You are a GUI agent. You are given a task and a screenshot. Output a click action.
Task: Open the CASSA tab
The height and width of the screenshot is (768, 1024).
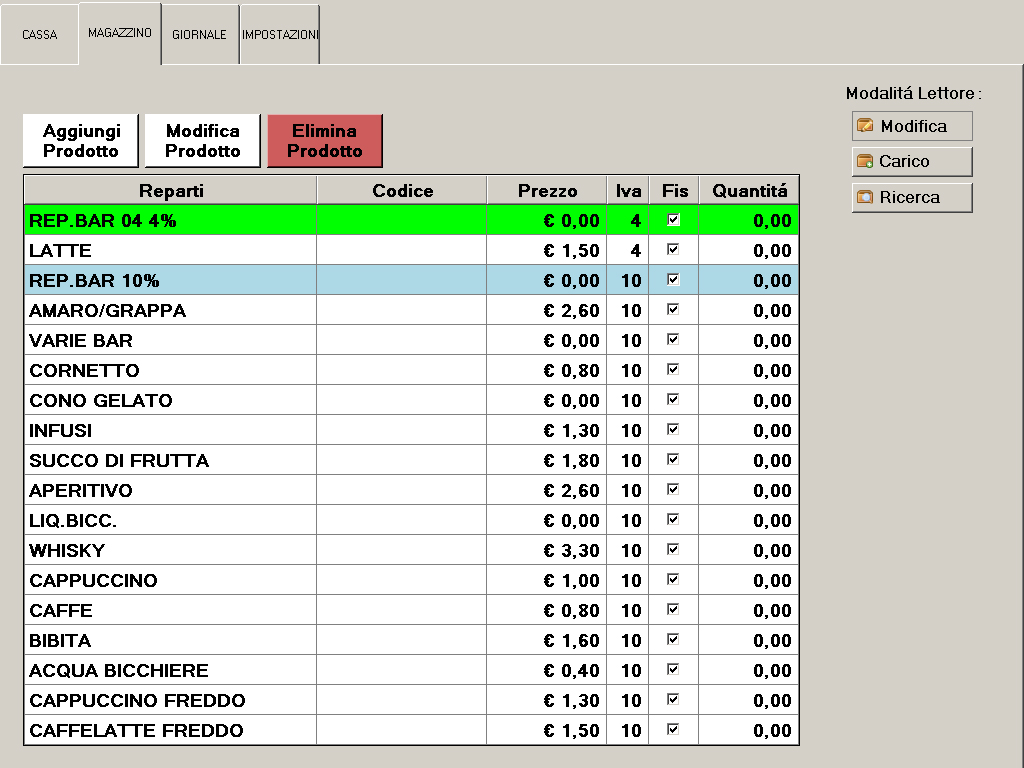(40, 35)
